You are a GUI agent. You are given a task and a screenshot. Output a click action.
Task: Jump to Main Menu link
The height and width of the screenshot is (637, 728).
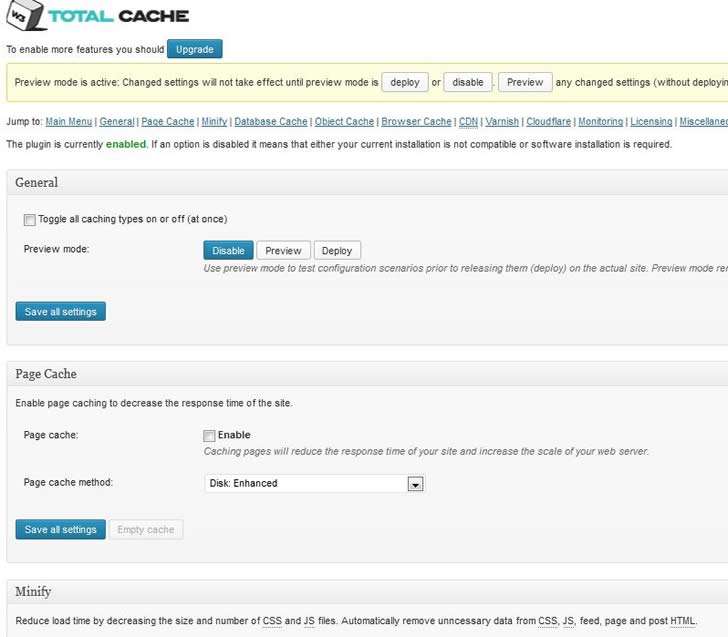pyautogui.click(x=69, y=122)
